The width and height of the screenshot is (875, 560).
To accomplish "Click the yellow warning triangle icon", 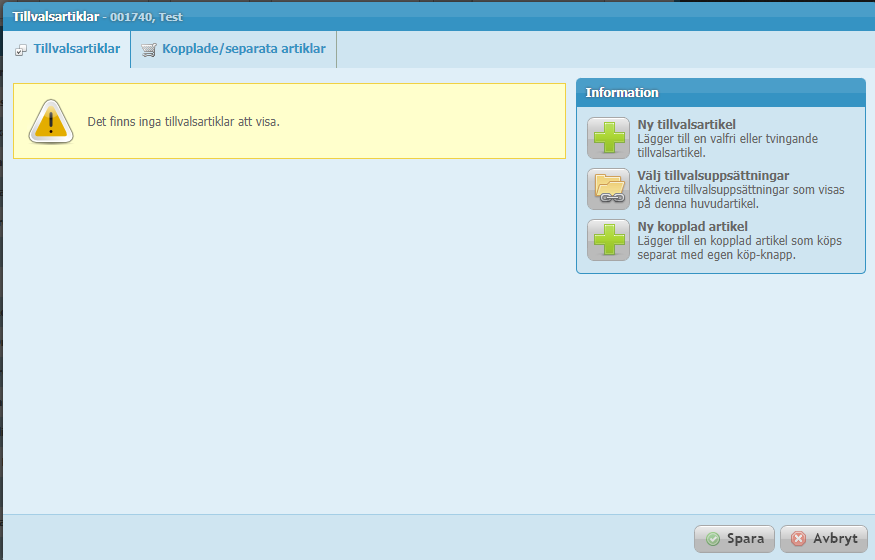I will (51, 122).
